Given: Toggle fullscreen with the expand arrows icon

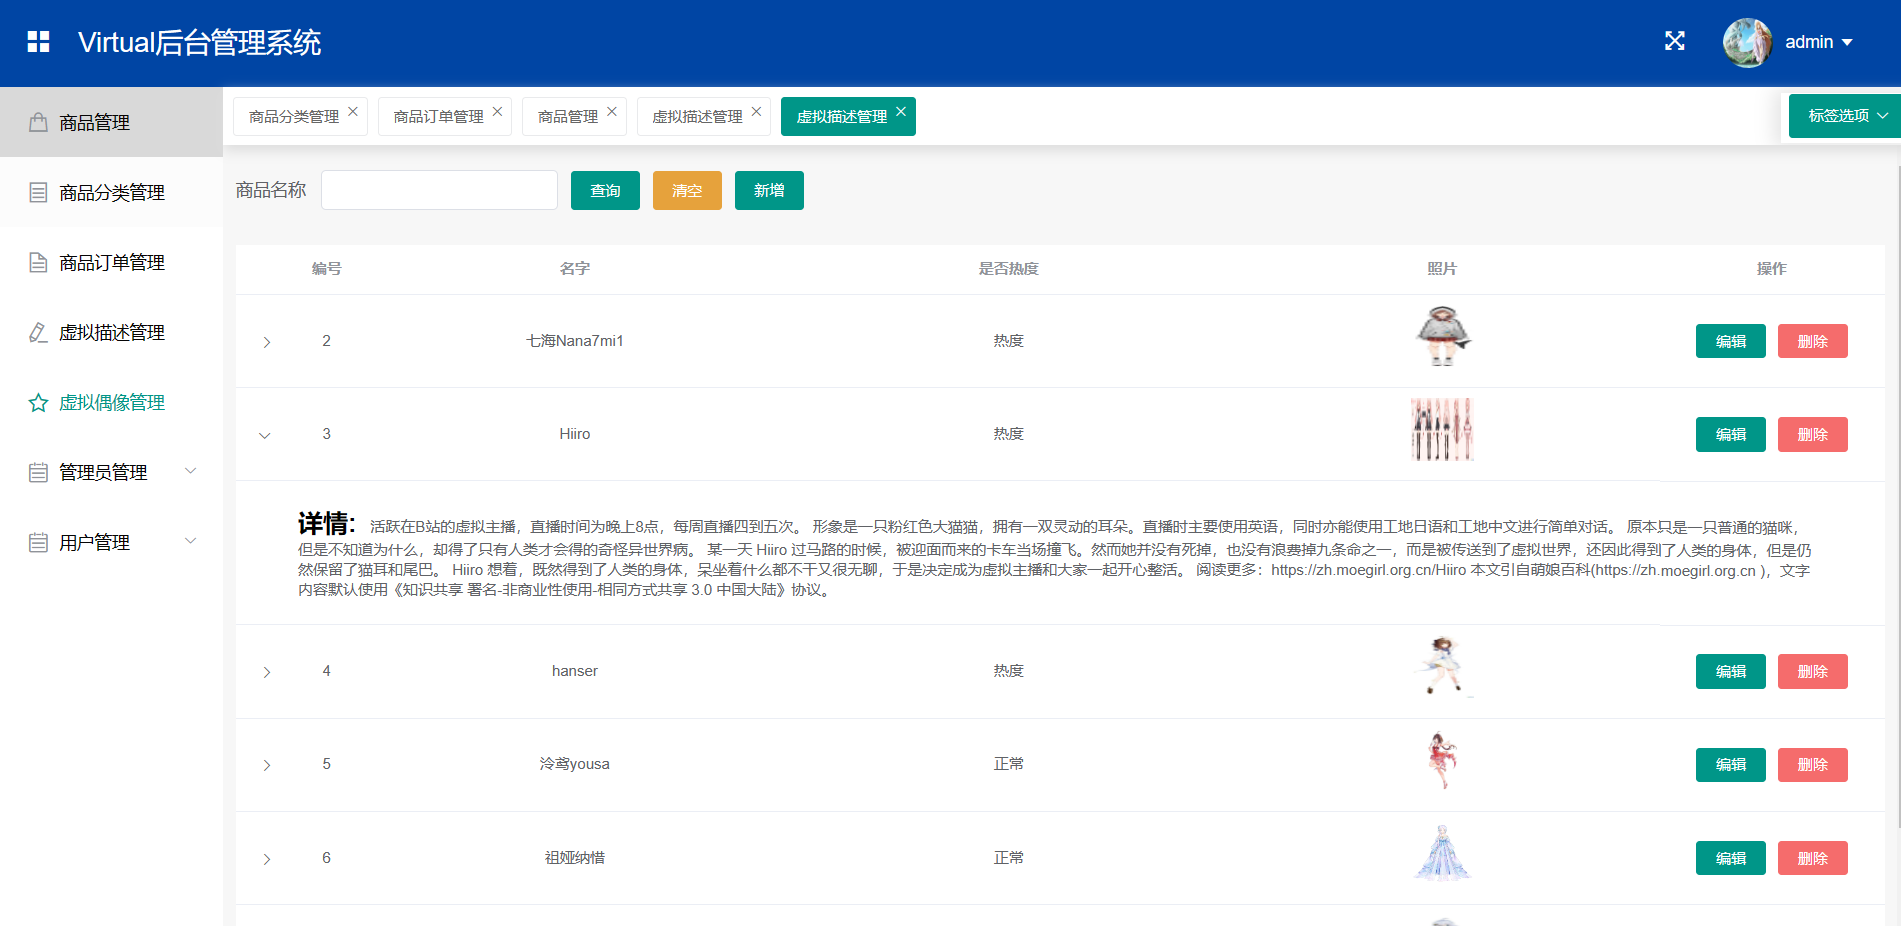Looking at the screenshot, I should coord(1674,41).
